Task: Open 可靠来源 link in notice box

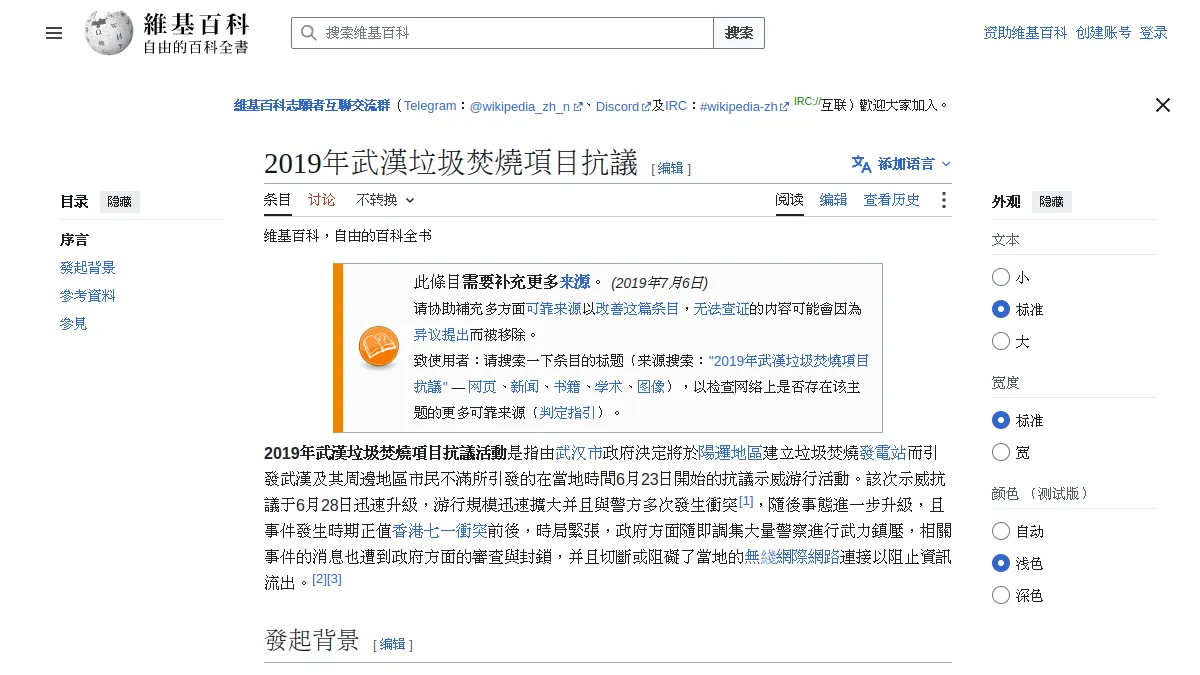Action: (x=554, y=309)
